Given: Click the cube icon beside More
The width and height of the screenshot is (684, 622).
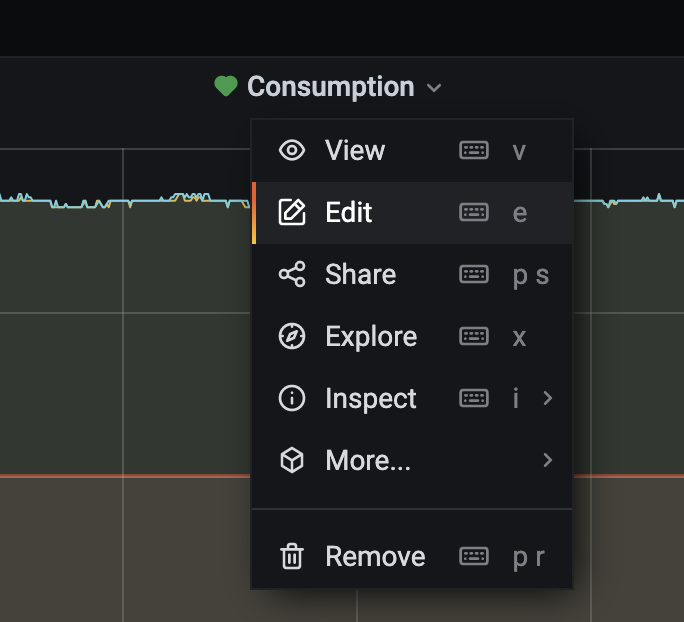Looking at the screenshot, I should click(292, 461).
